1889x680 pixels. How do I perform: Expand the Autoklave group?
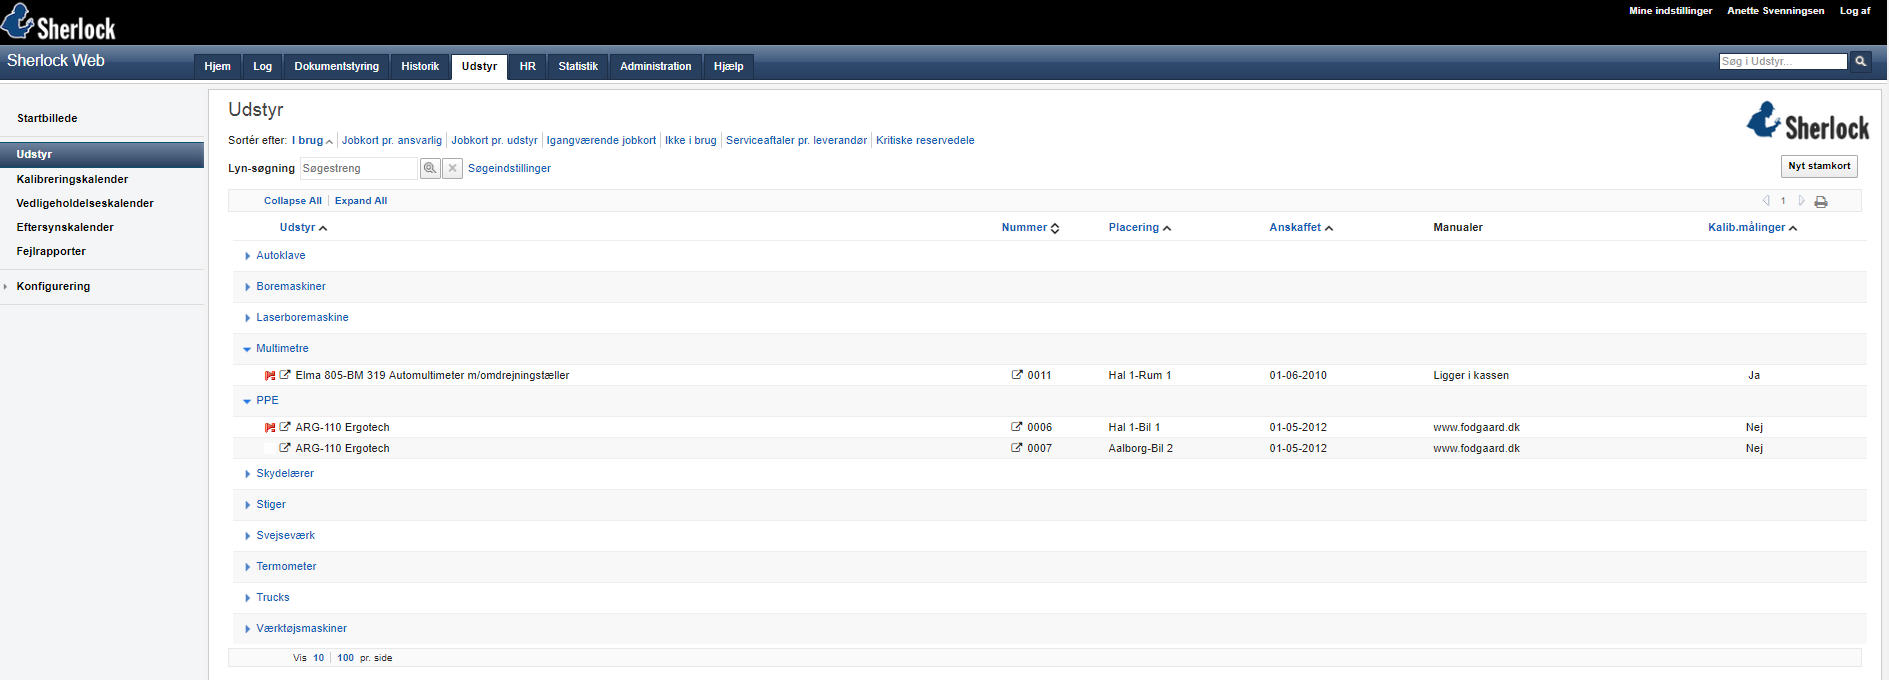(247, 256)
